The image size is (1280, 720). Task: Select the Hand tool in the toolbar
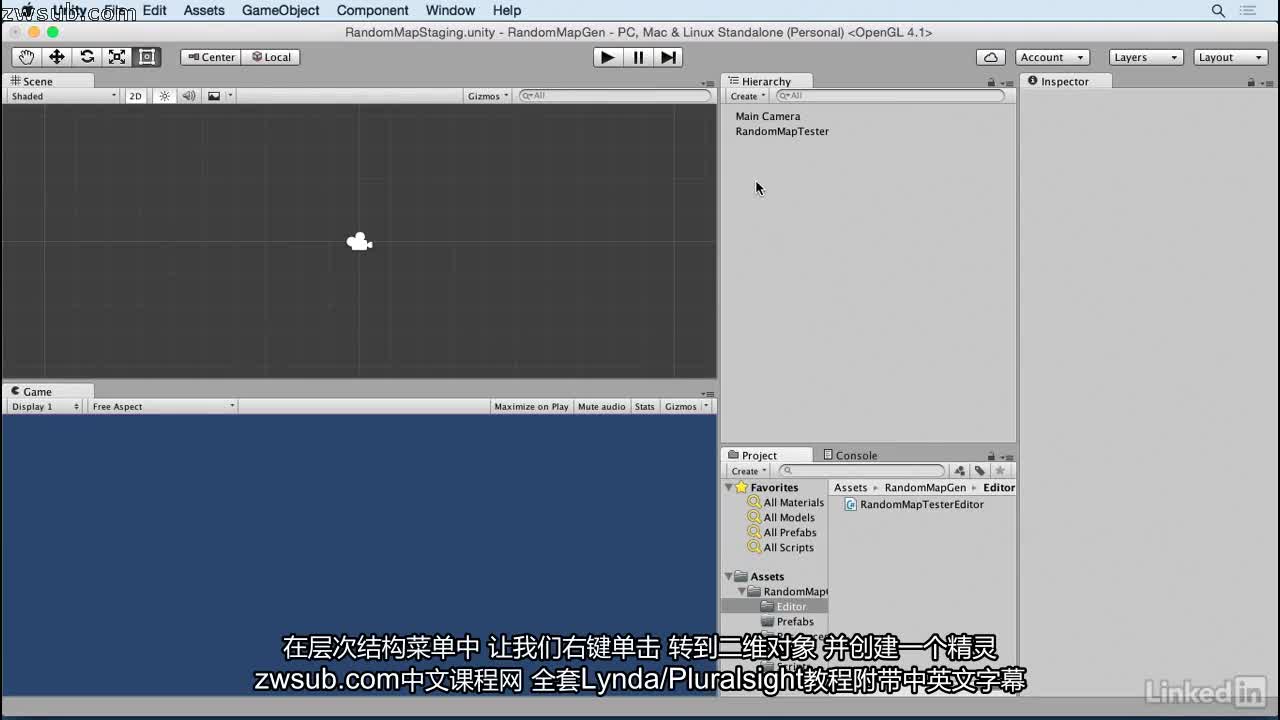pos(26,57)
